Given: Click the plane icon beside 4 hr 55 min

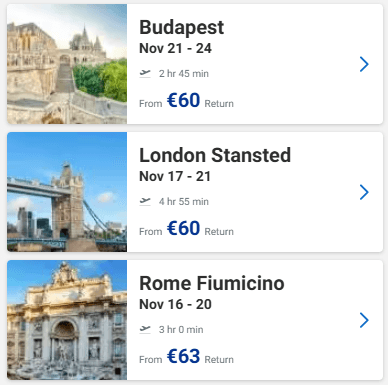Looking at the screenshot, I should 145,201.
